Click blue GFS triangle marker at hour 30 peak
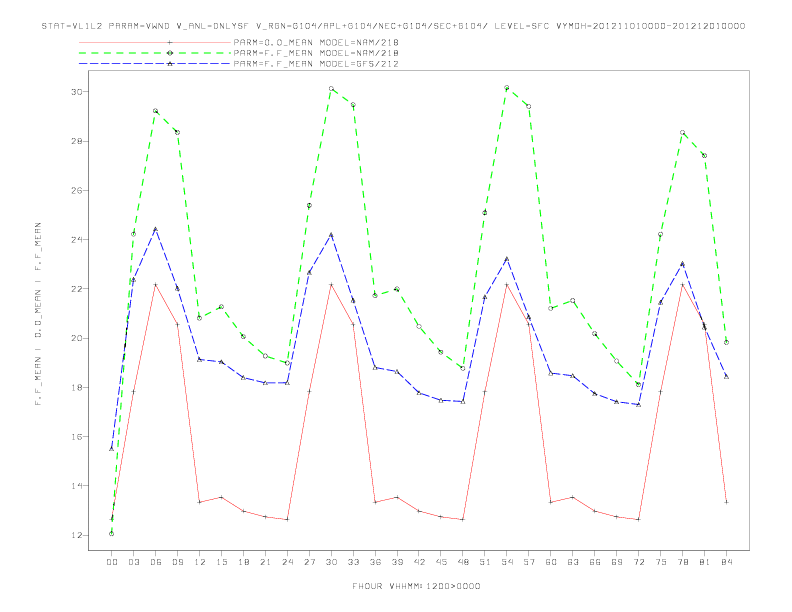The image size is (792, 612). click(x=331, y=235)
